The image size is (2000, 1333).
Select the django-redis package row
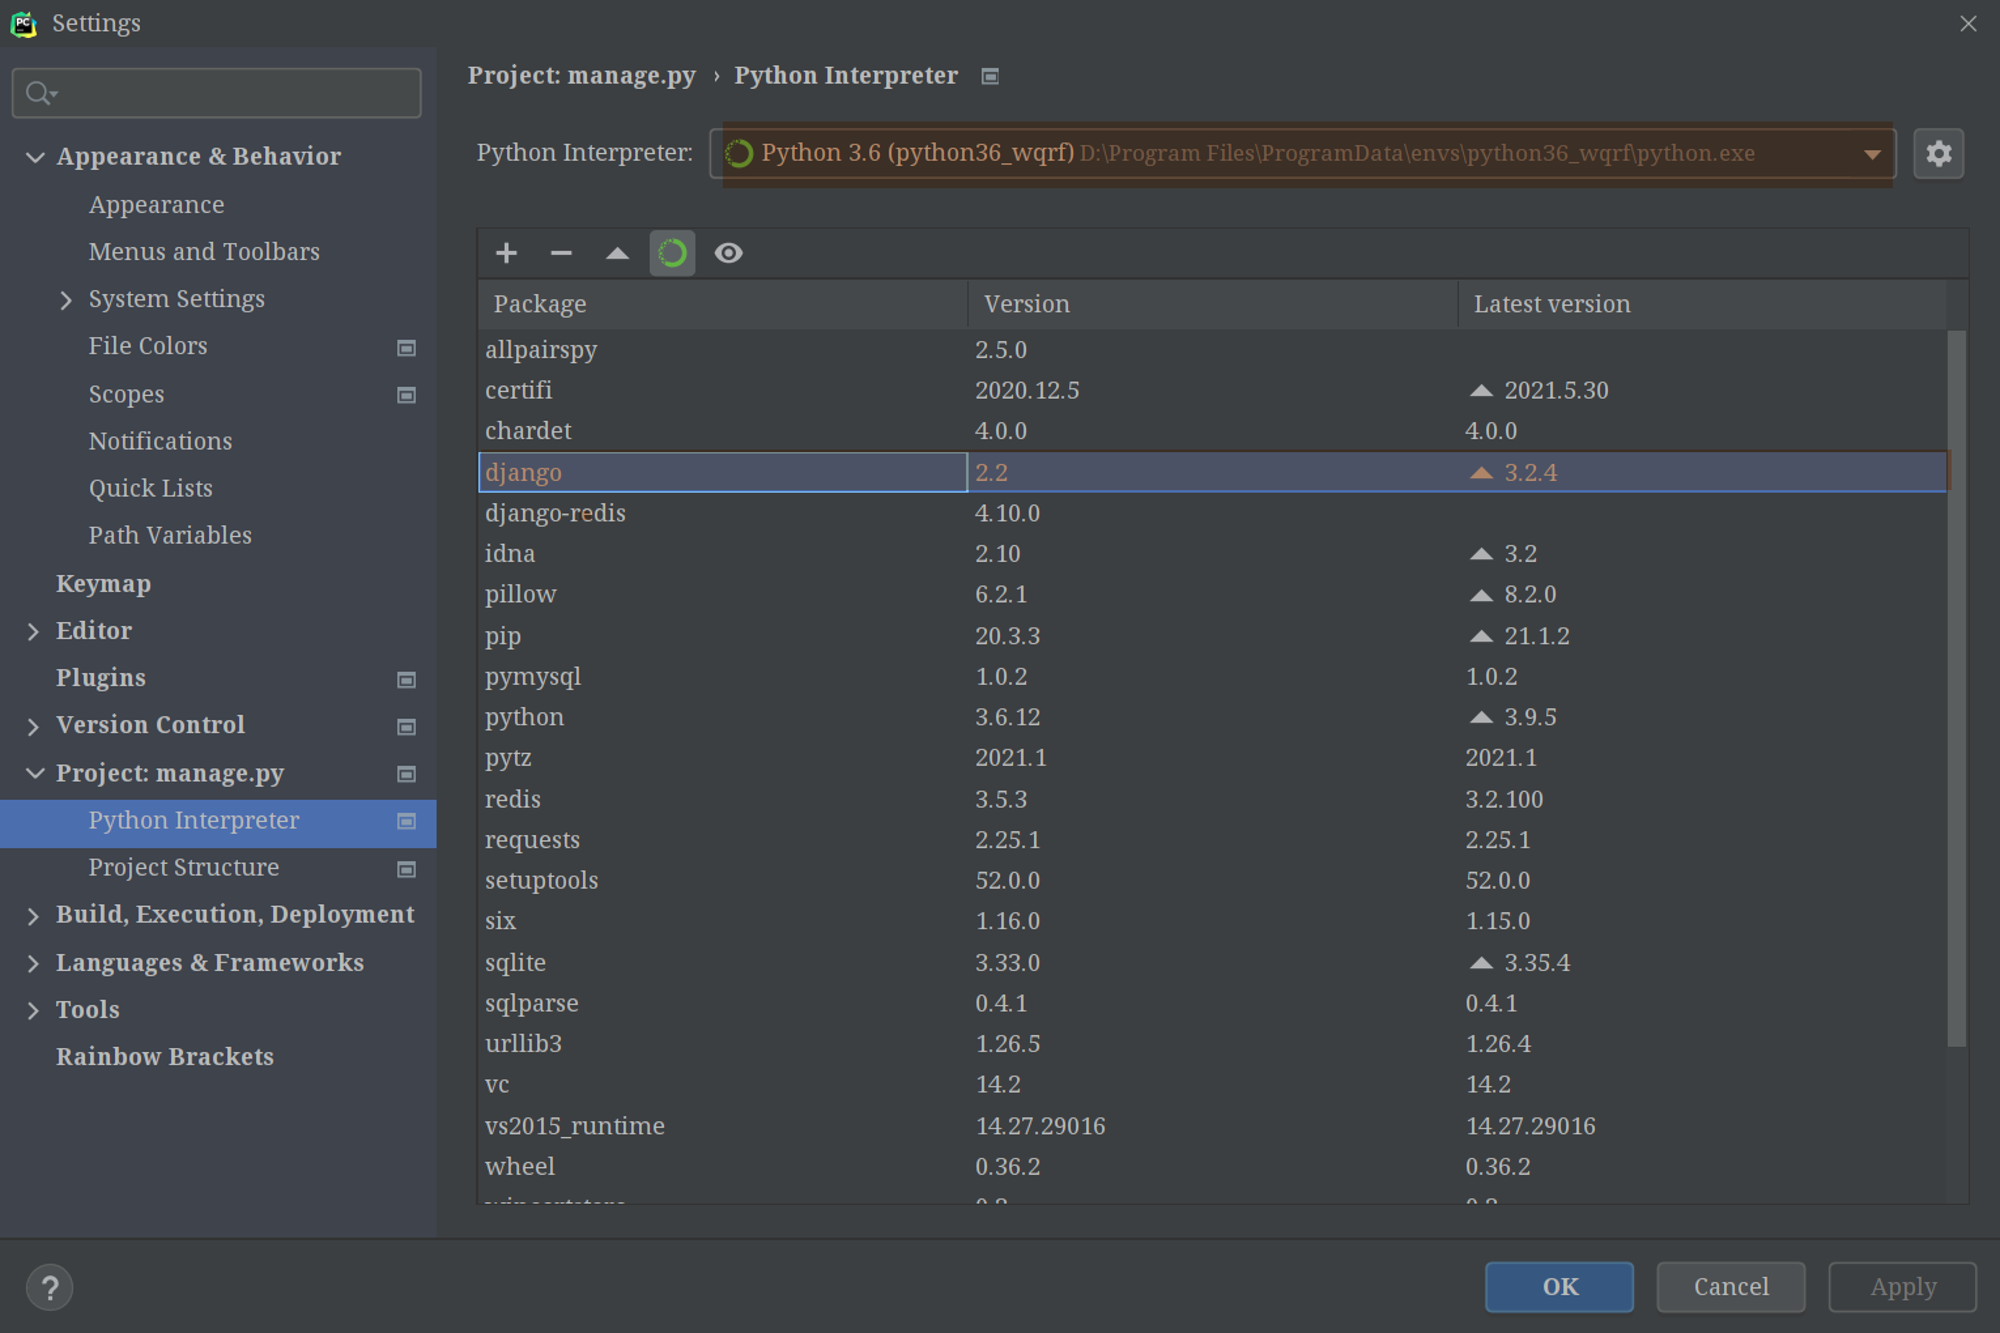1212,513
